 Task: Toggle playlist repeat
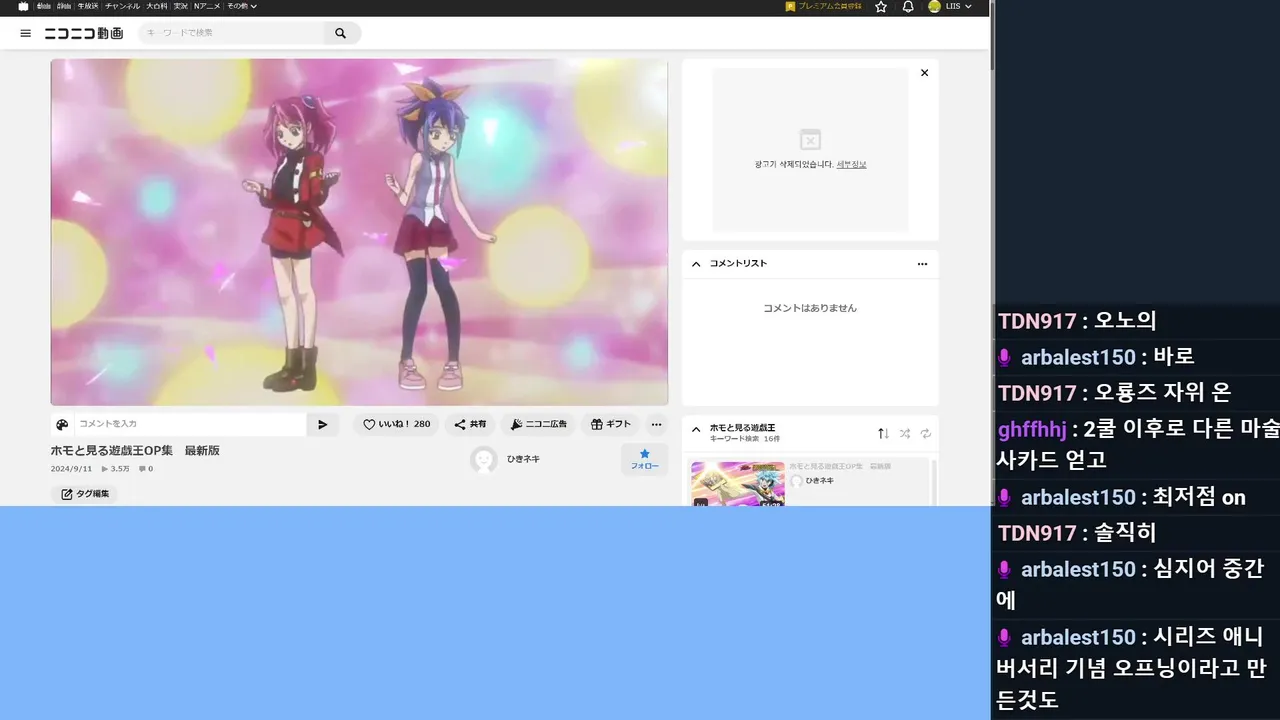926,433
